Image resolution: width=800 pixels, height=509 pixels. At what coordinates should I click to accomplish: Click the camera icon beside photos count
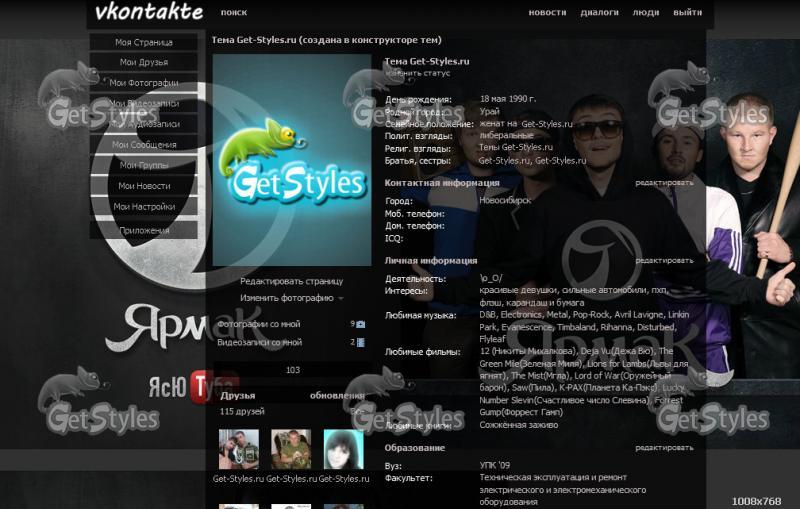(361, 324)
